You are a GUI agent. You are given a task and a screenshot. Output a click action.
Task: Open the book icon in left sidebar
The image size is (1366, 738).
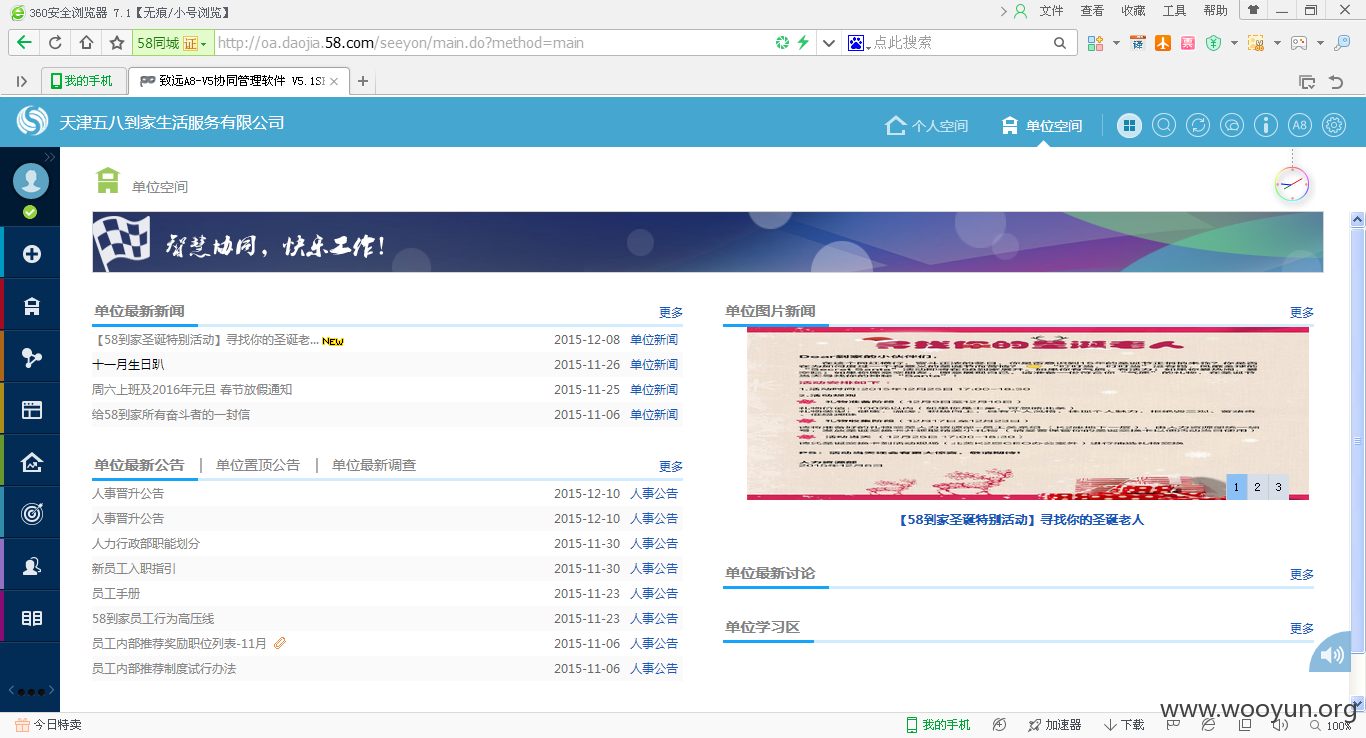[x=32, y=618]
